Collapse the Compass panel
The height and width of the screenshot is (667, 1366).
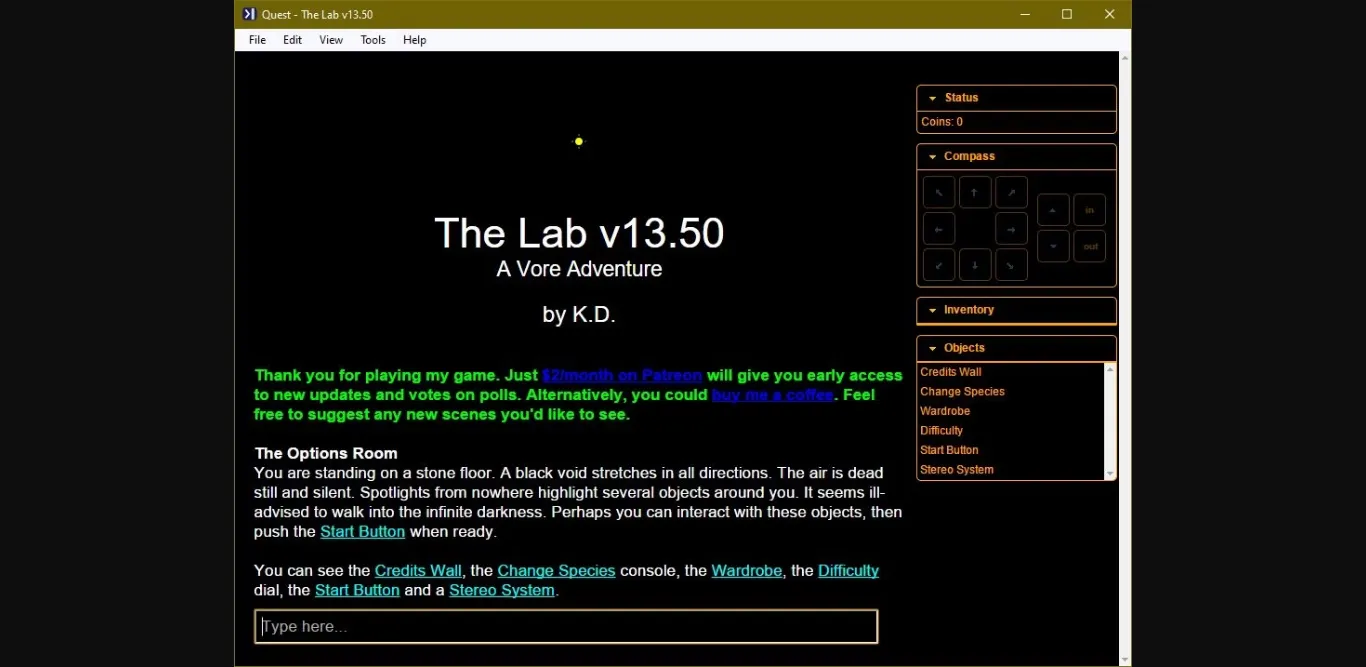[x=933, y=156]
